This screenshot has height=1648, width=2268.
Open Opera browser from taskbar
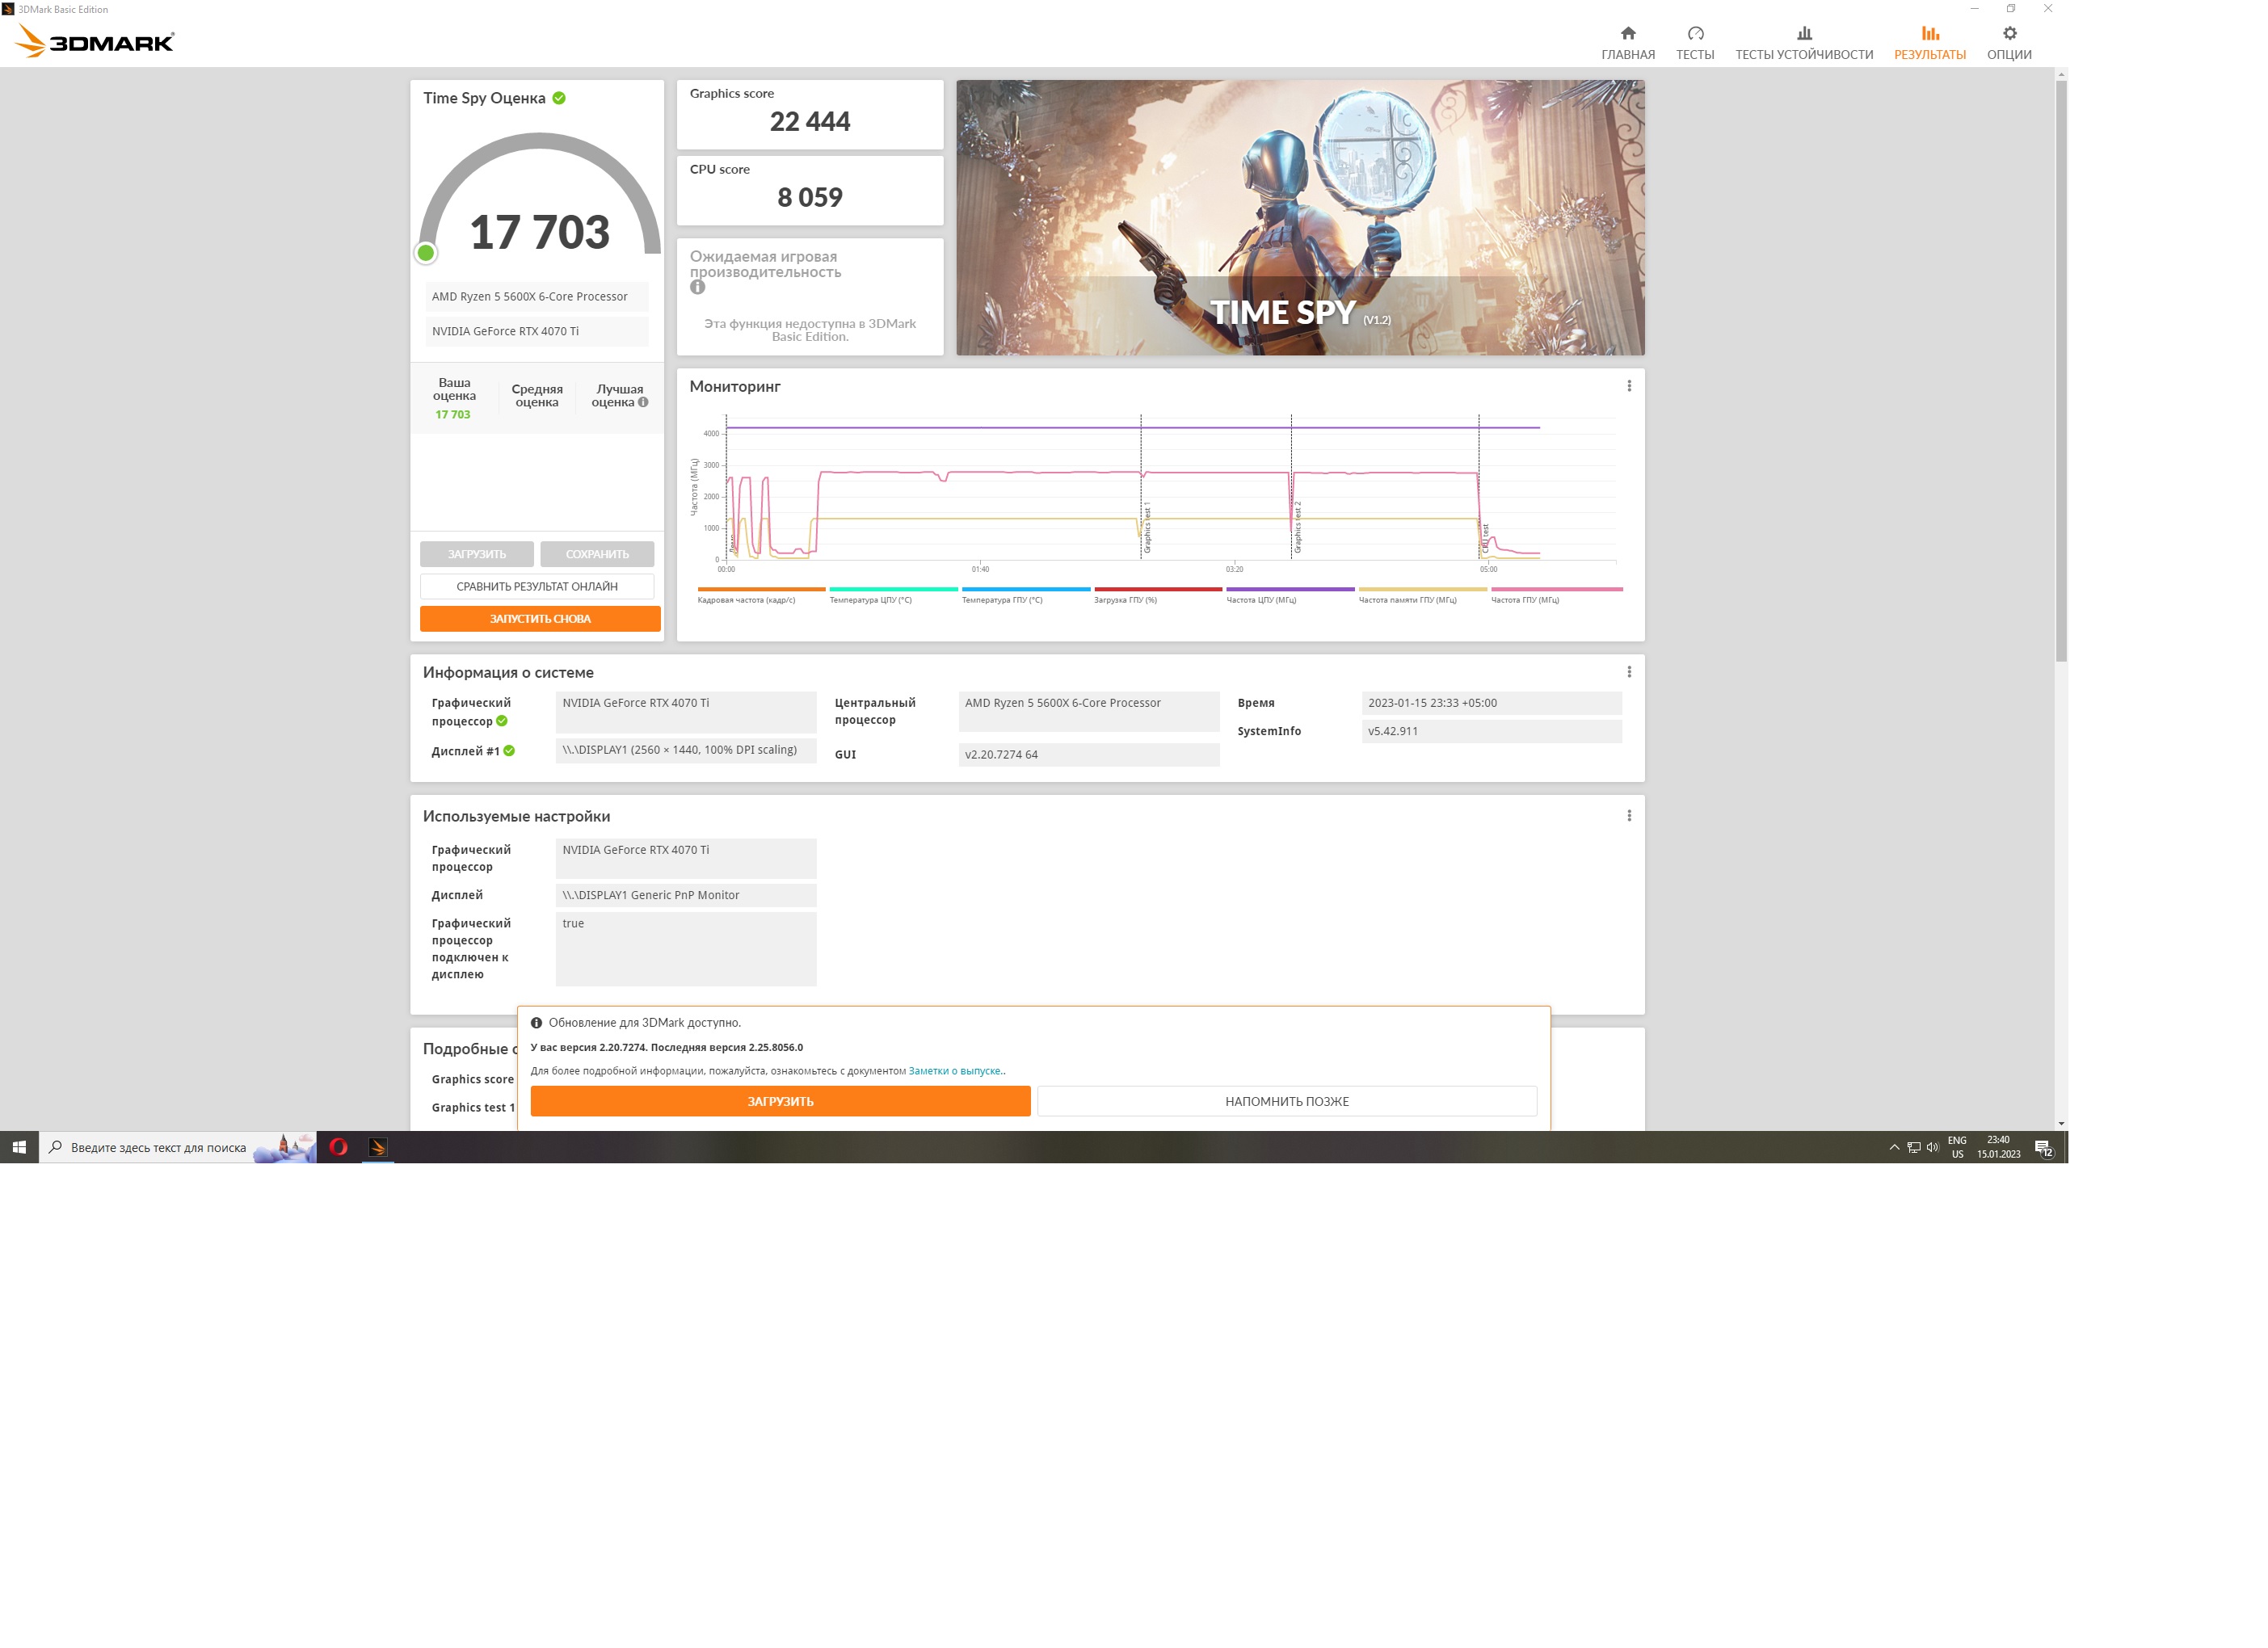tap(338, 1147)
